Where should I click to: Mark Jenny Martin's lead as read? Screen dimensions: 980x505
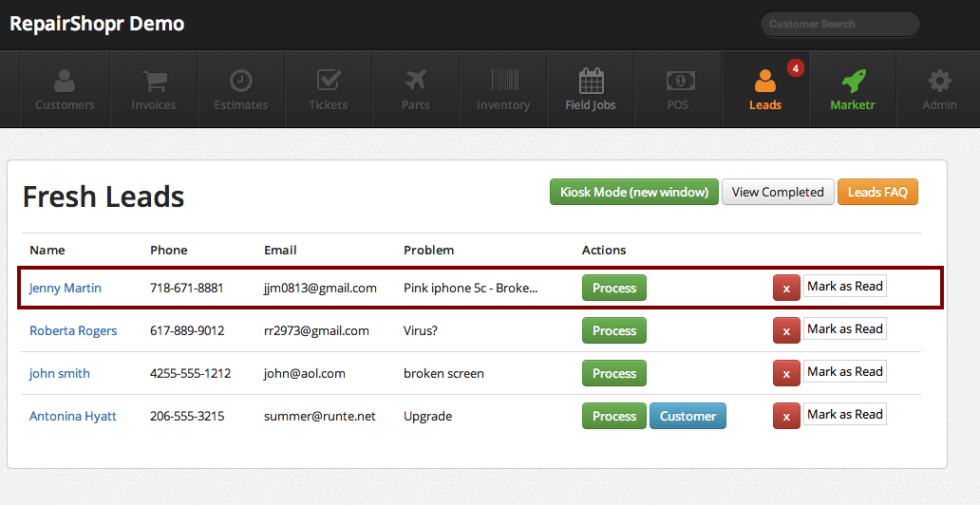(844, 287)
